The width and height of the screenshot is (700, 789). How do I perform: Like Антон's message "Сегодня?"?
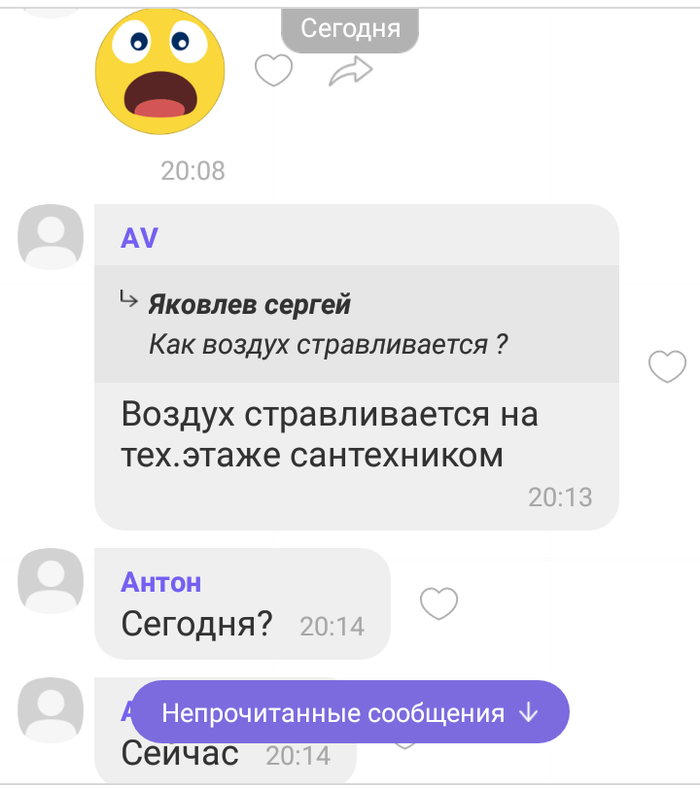[x=439, y=603]
